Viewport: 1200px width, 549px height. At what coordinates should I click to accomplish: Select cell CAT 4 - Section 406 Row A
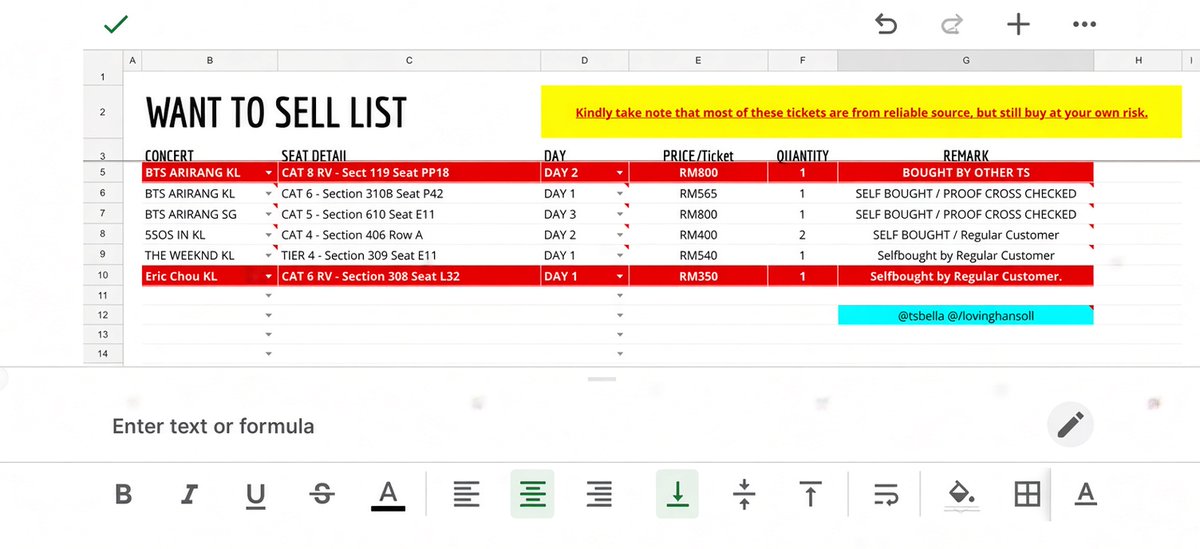pos(409,235)
